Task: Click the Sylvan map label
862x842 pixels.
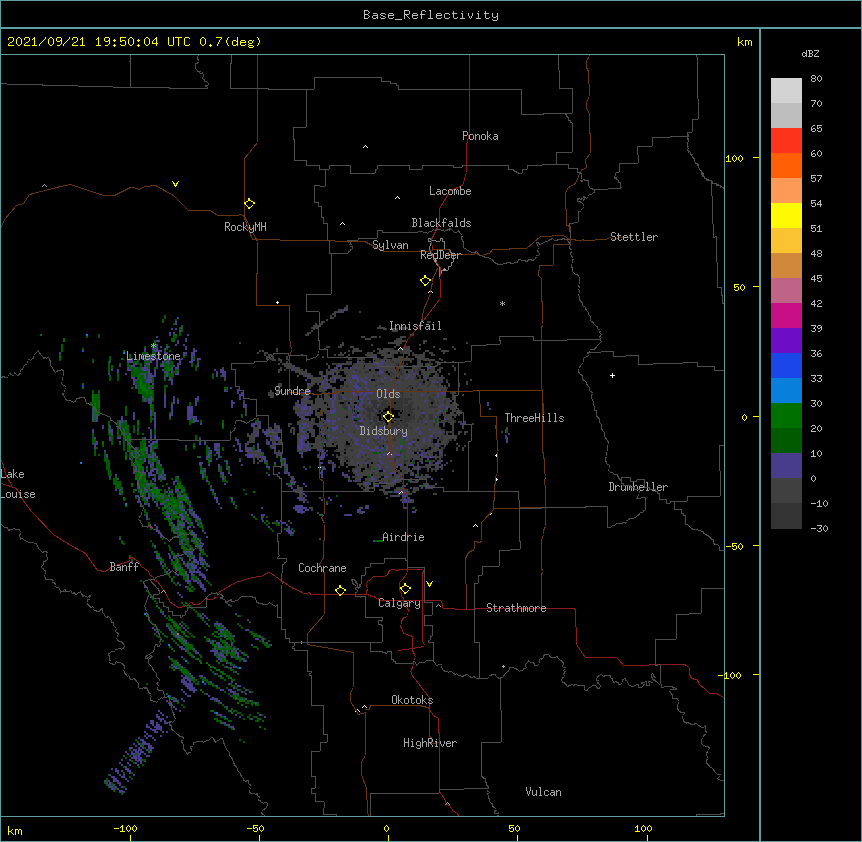Action: click(390, 245)
